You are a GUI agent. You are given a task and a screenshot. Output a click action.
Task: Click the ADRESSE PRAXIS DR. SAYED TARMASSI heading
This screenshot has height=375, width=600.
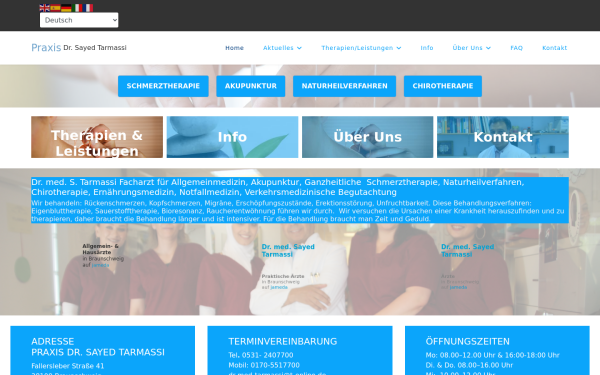click(98, 347)
